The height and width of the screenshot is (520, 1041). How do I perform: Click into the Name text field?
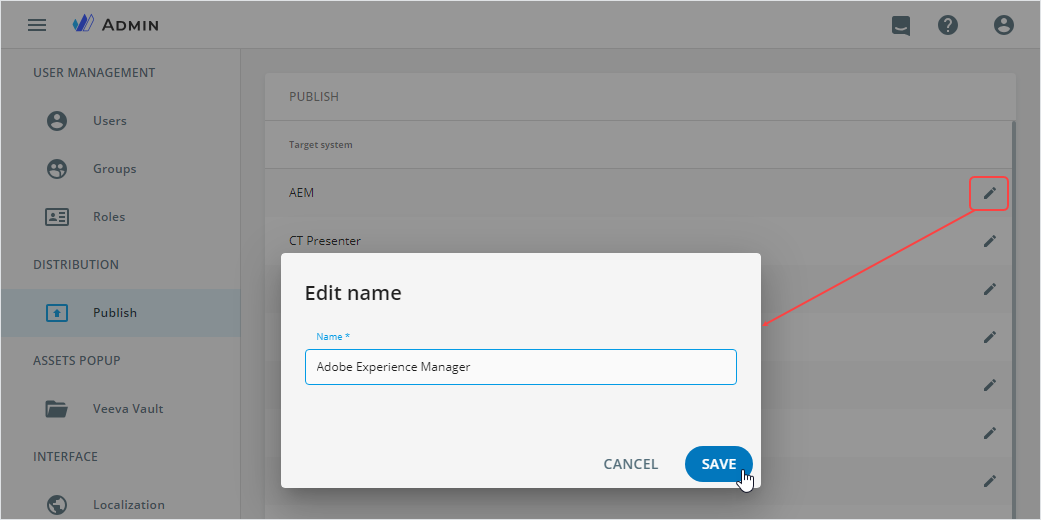pyautogui.click(x=520, y=367)
